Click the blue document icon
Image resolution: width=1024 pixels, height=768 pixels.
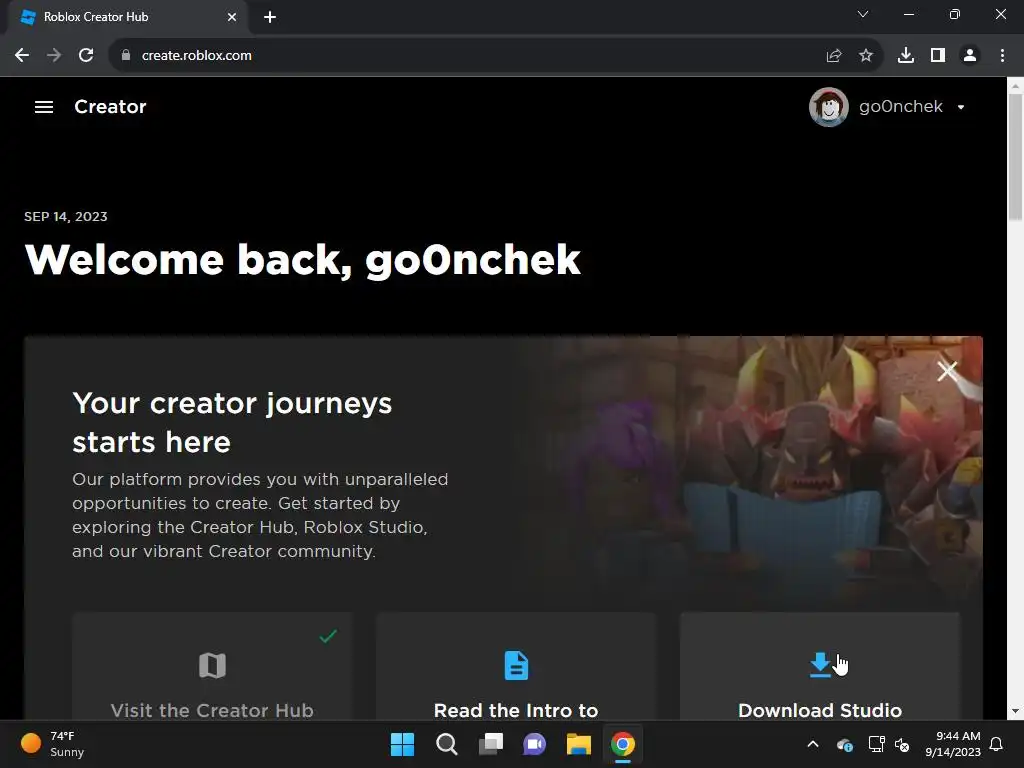(x=516, y=665)
